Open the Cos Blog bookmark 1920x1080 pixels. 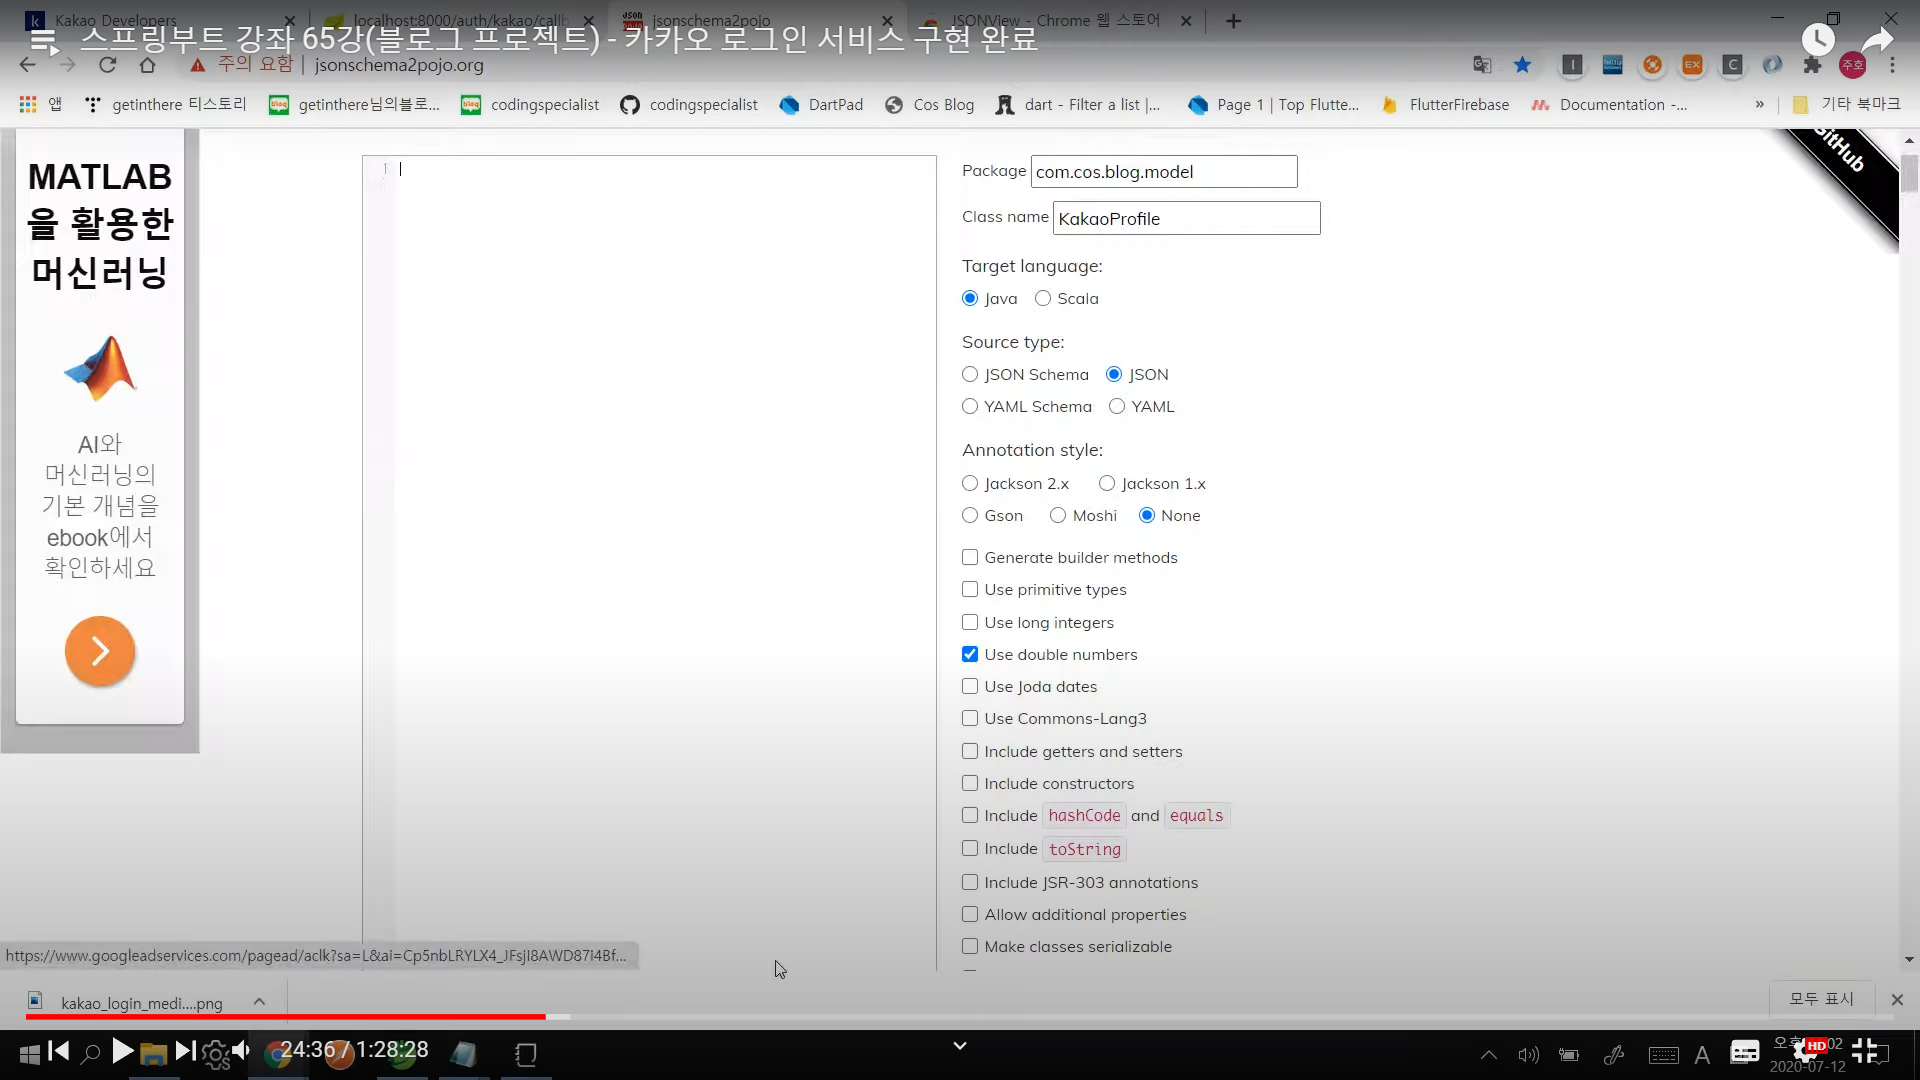(930, 104)
